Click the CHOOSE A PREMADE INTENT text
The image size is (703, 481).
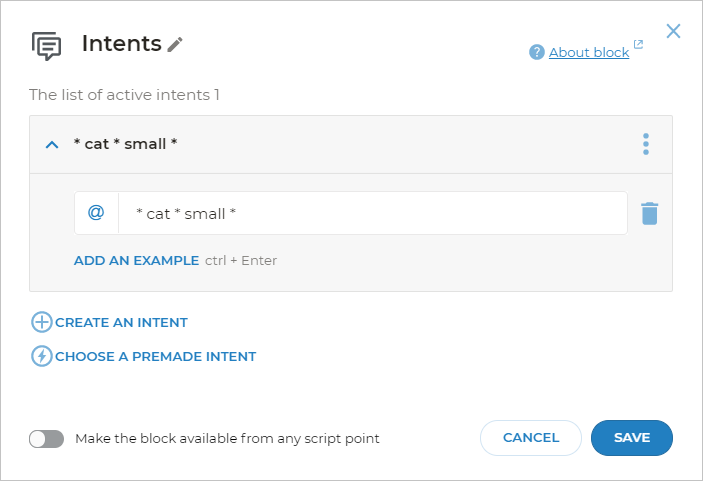pos(155,356)
